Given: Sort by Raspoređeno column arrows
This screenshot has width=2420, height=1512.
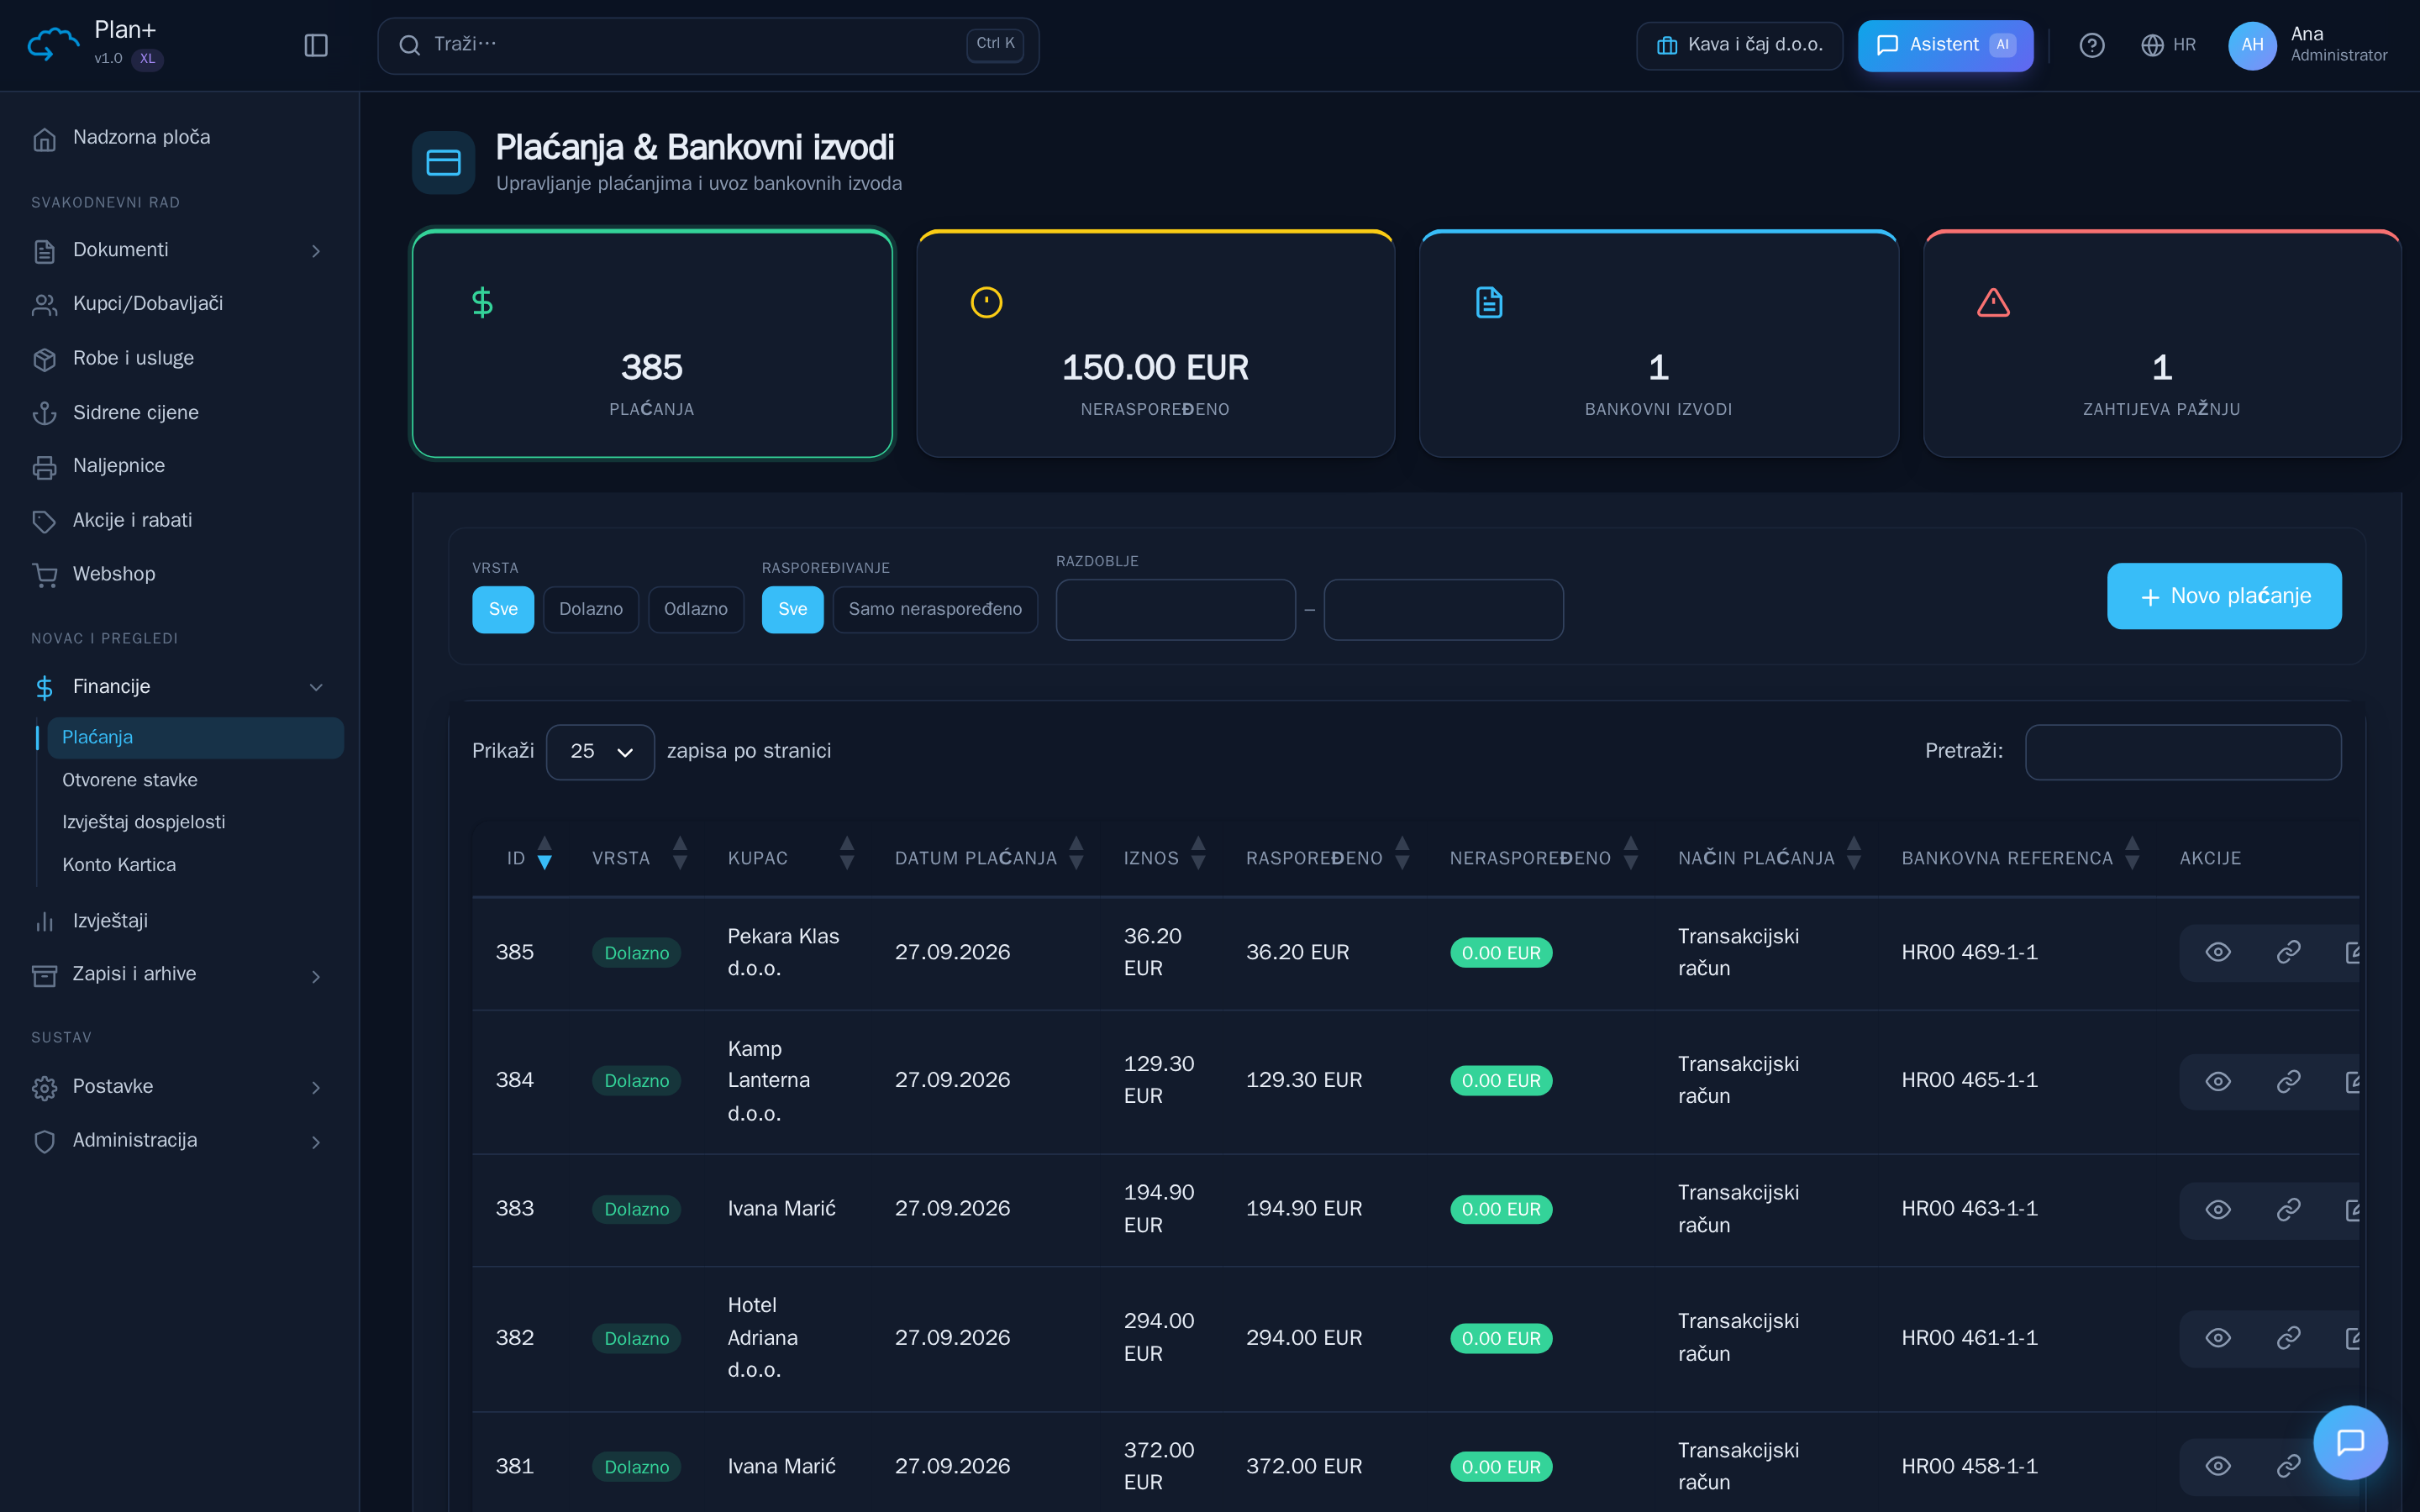Looking at the screenshot, I should pos(1402,854).
